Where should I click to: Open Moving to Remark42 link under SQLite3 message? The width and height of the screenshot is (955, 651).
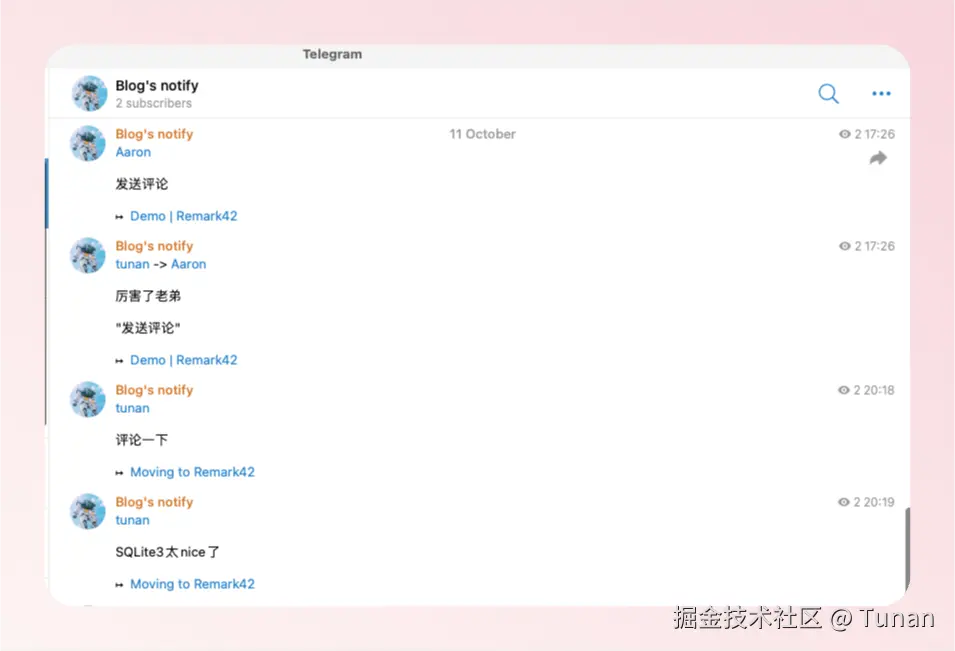click(x=192, y=584)
